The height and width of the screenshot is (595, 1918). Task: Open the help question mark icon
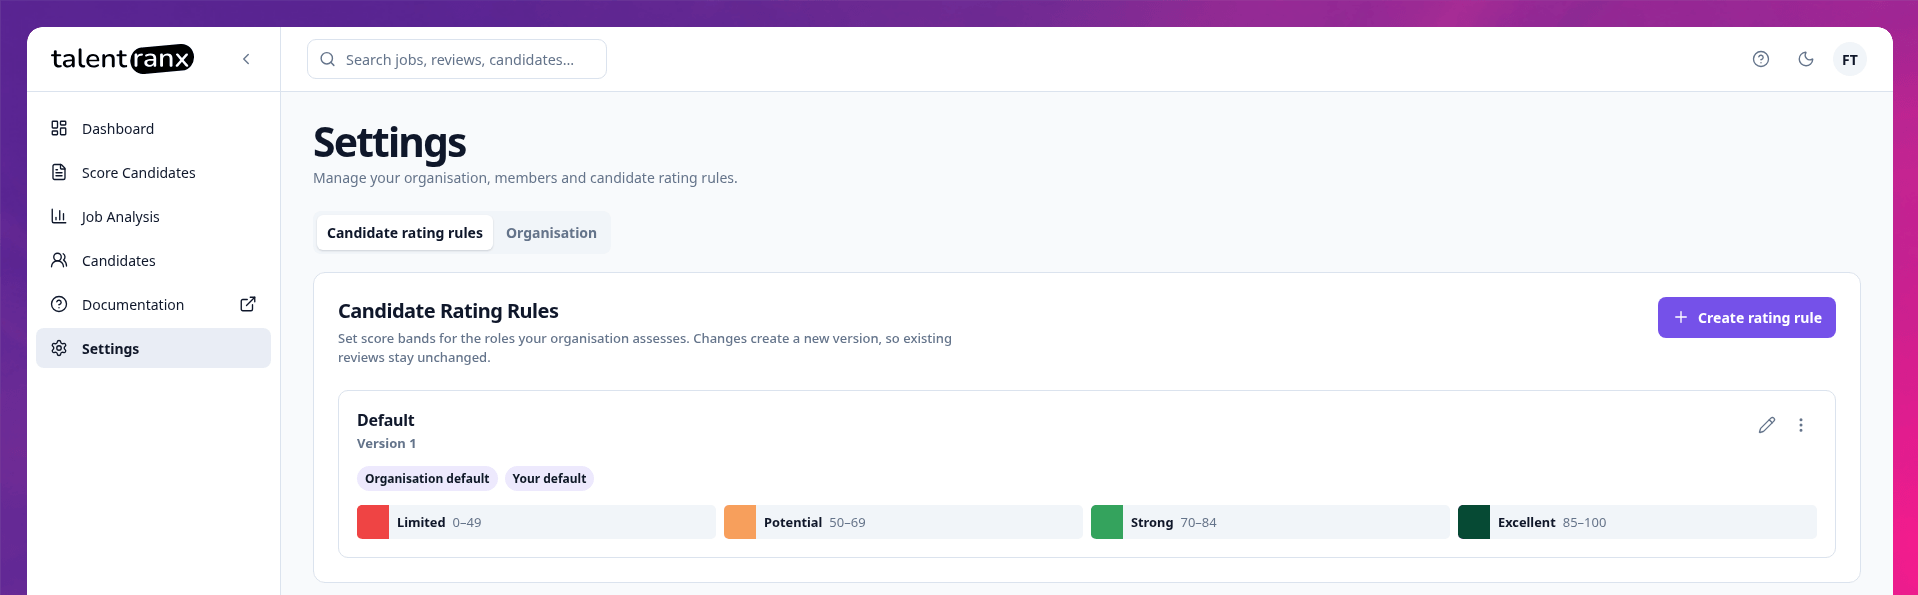click(x=1761, y=59)
